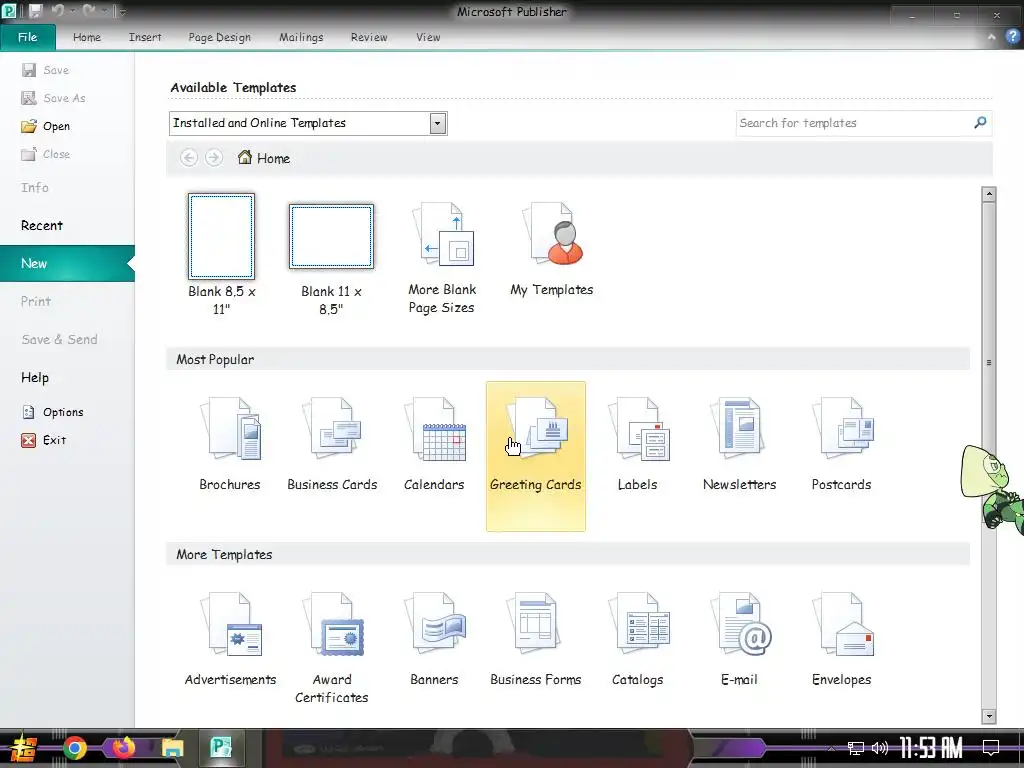Switch to the Page Design tab
Viewport: 1024px width, 768px height.
click(219, 37)
